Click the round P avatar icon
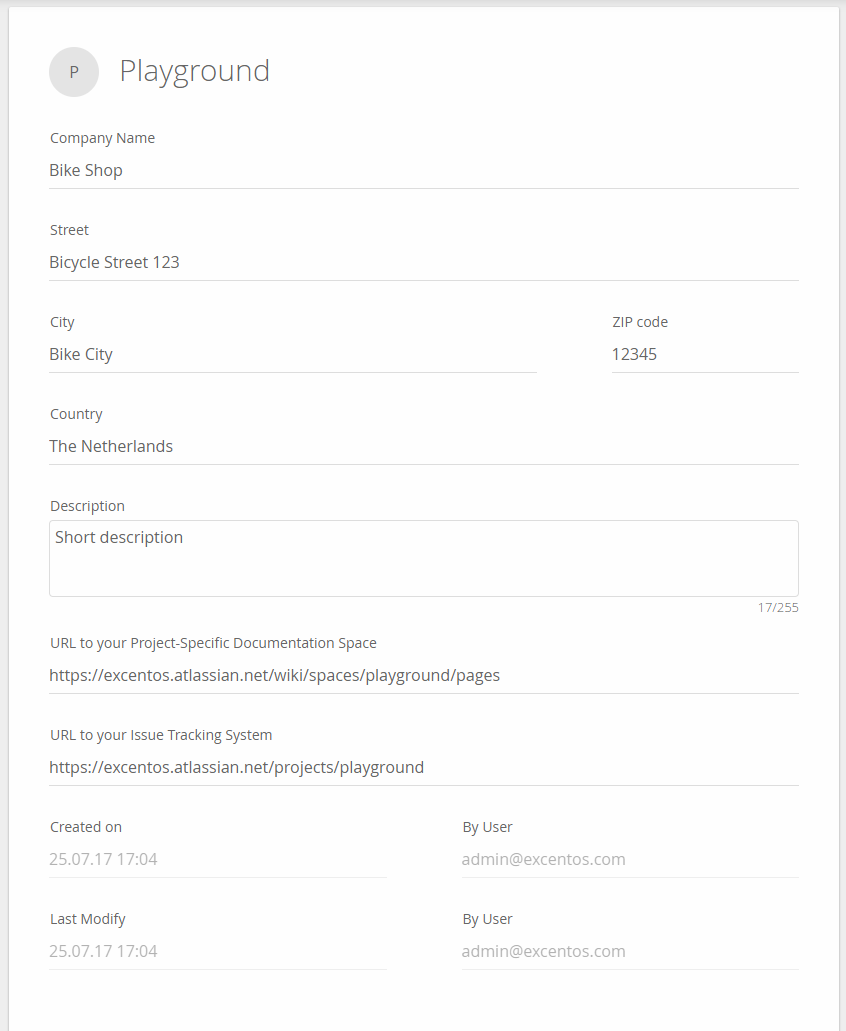The width and height of the screenshot is (846, 1031). pyautogui.click(x=74, y=72)
